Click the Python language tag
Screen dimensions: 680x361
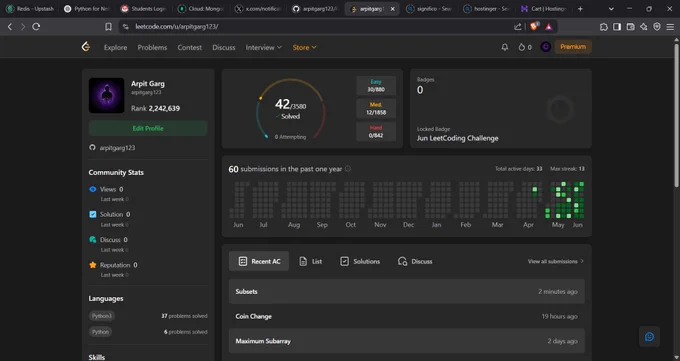pos(100,332)
